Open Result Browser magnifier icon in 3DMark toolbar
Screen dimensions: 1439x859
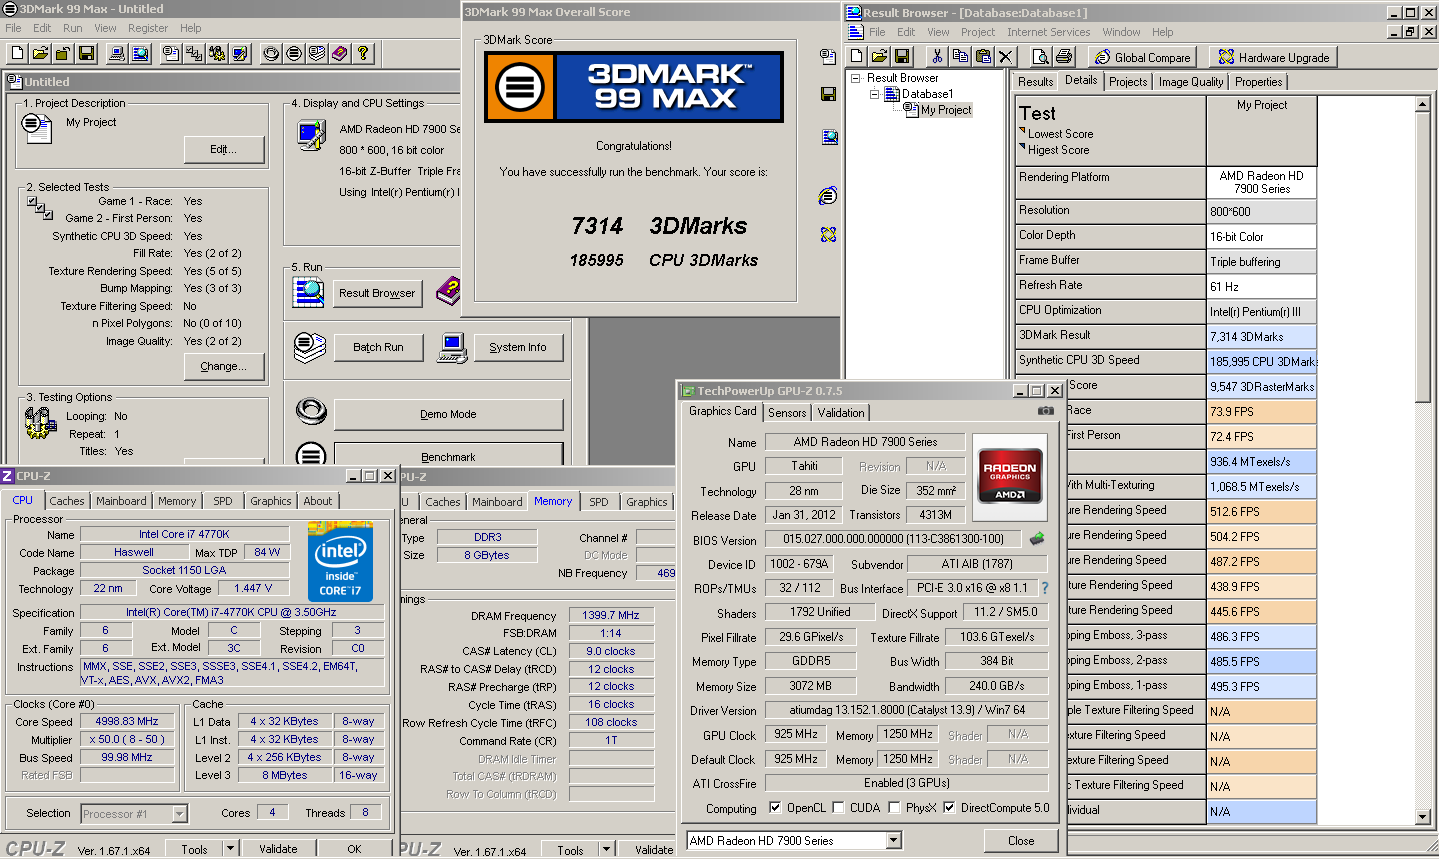pos(140,54)
